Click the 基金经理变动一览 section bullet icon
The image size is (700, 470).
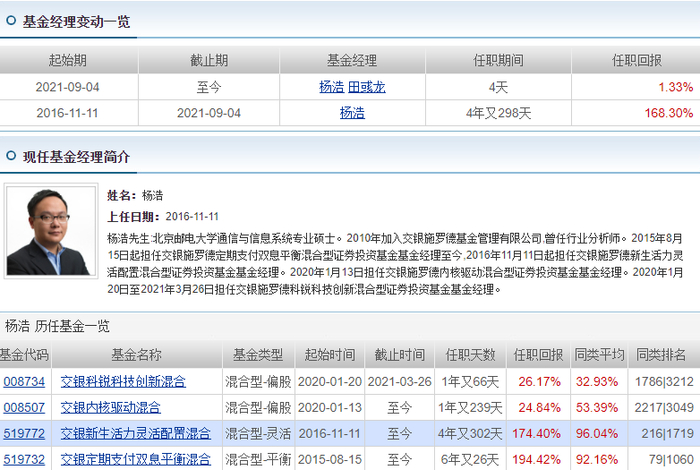(11, 21)
